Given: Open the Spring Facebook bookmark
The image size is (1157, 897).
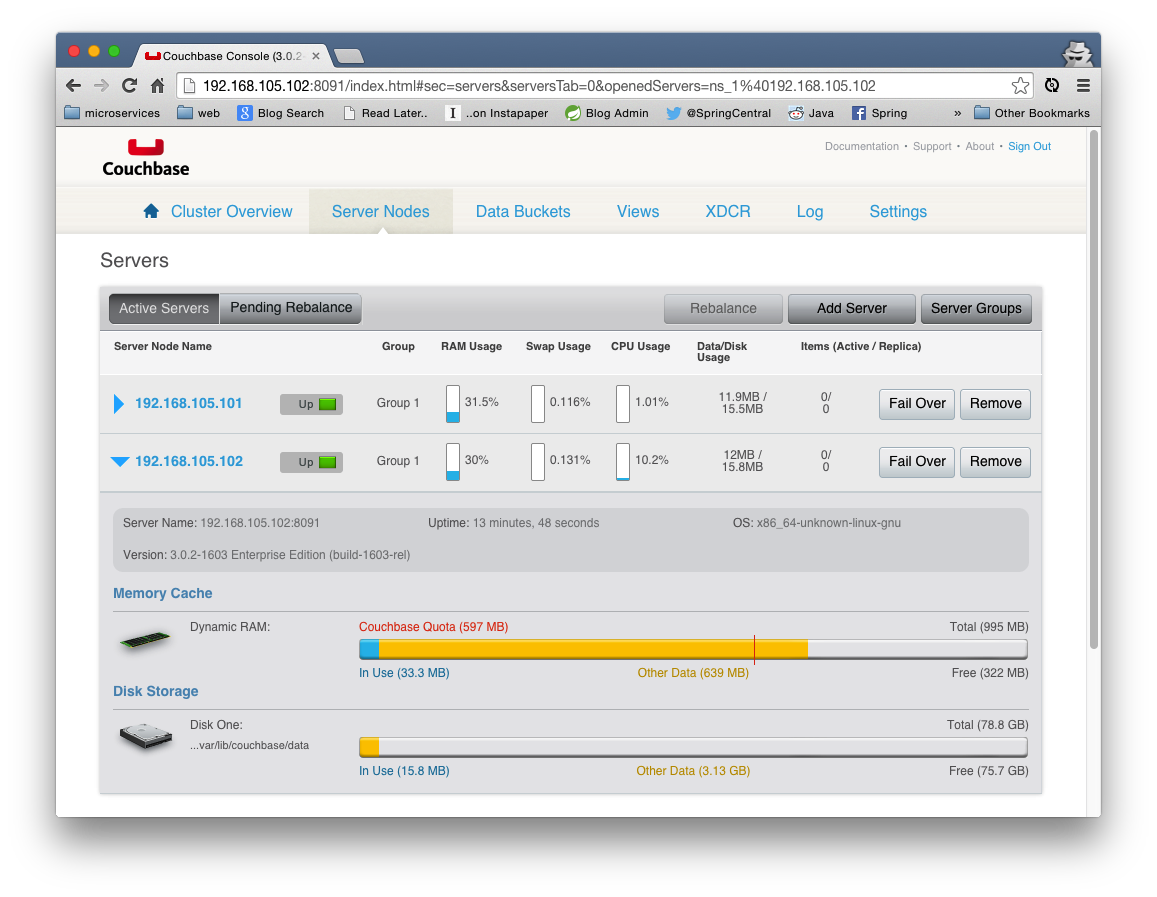Looking at the screenshot, I should (879, 113).
